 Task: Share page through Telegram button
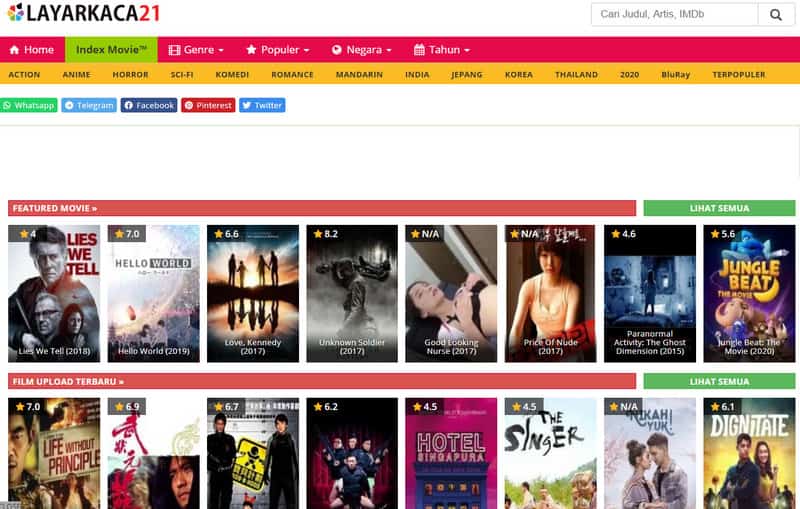[89, 105]
